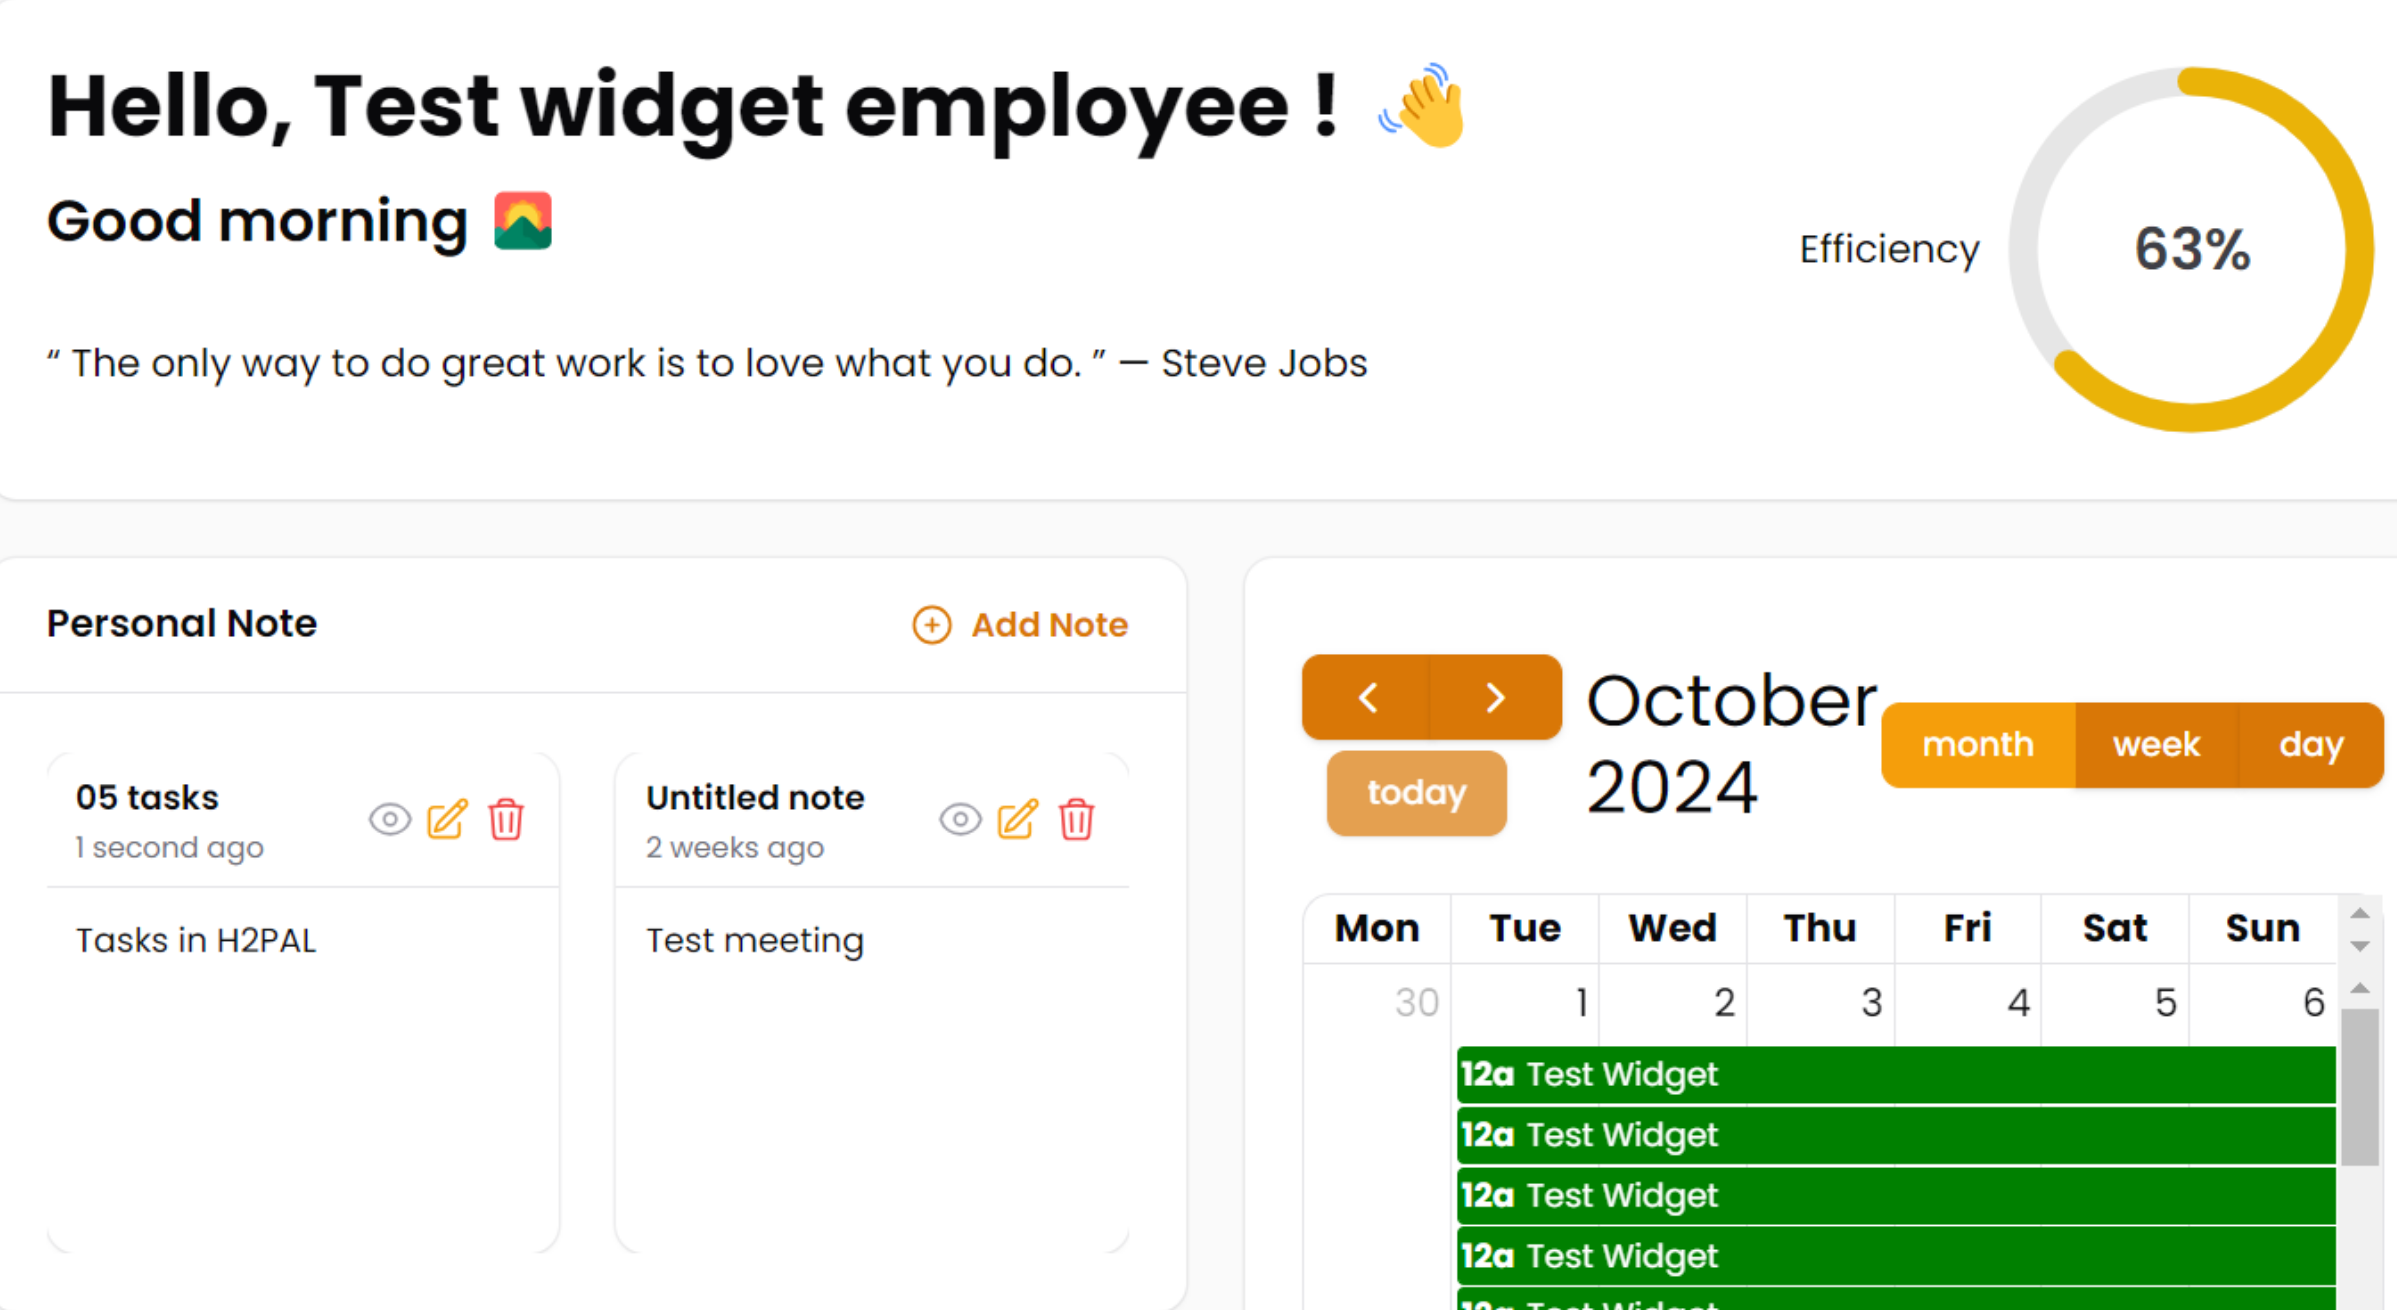The height and width of the screenshot is (1310, 2397).
Task: Switch calendar to month view
Action: [1978, 745]
